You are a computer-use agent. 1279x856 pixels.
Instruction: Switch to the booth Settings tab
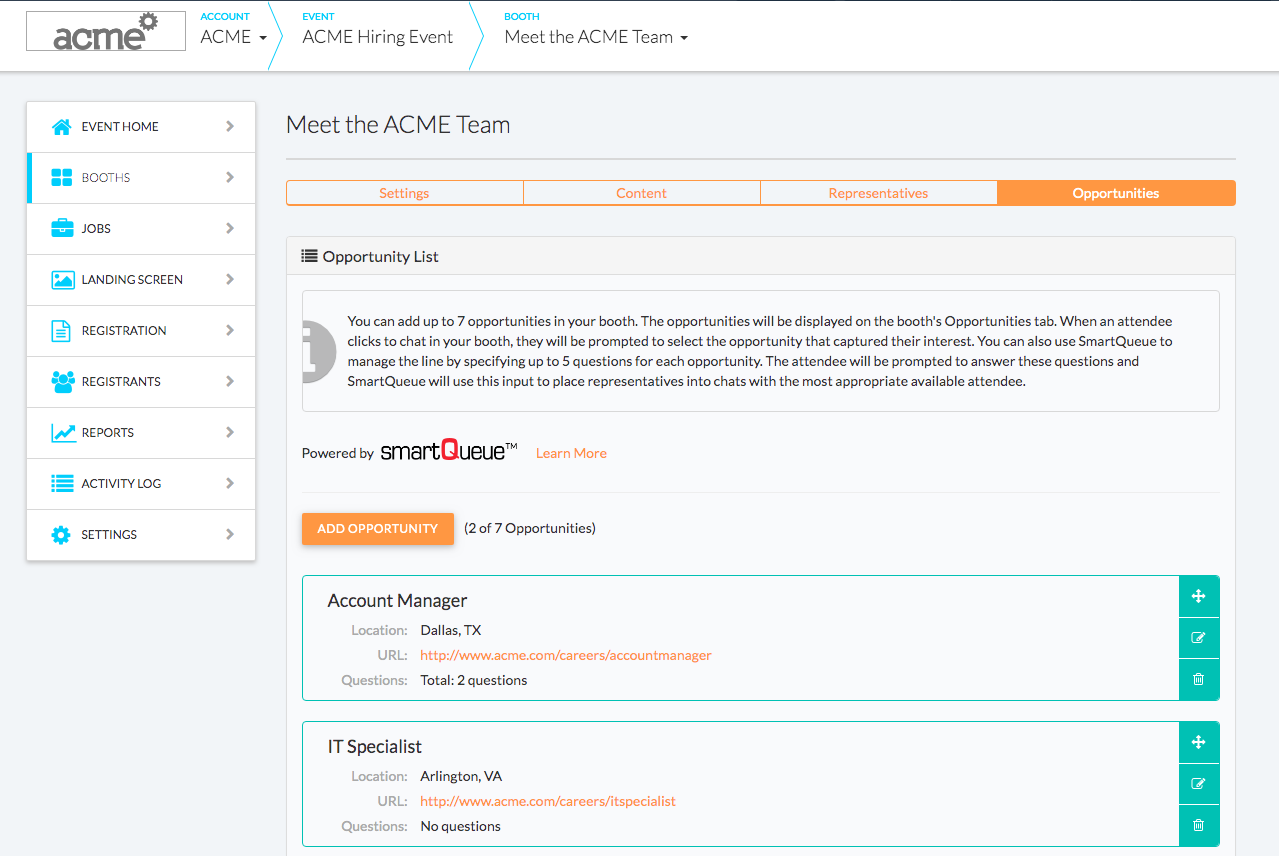tap(404, 193)
